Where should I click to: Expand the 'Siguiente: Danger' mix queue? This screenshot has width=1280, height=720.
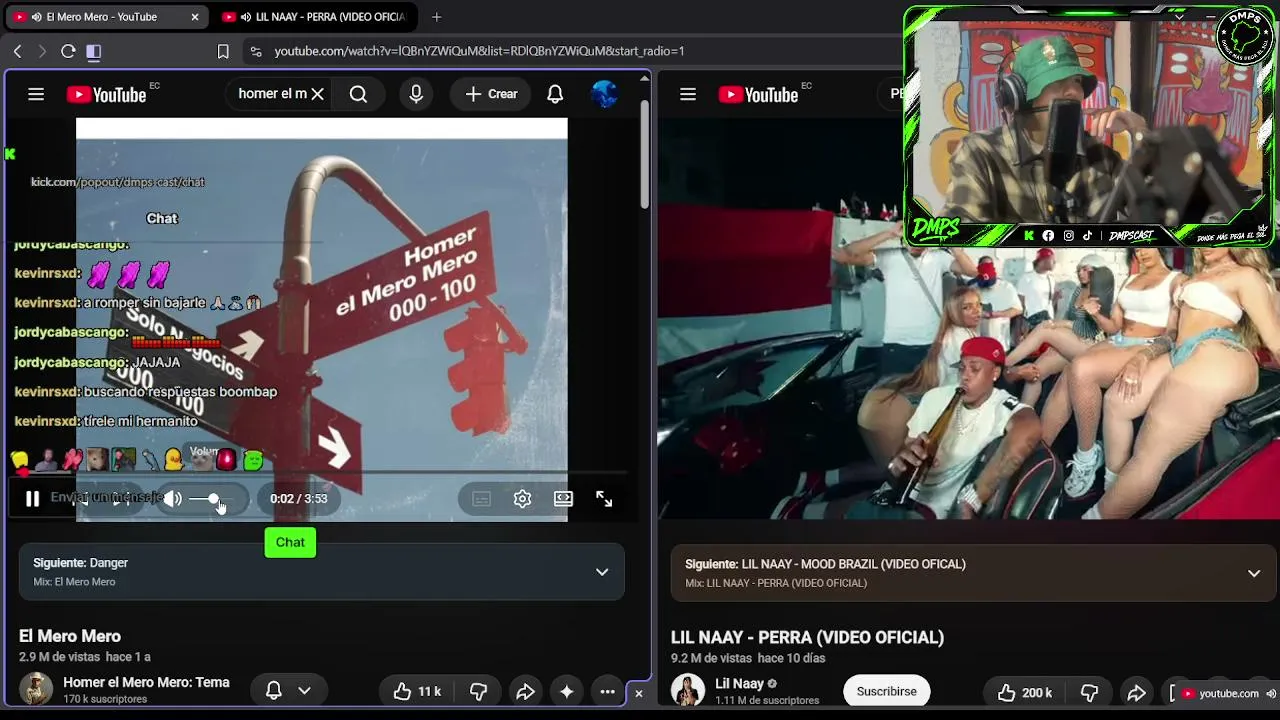(602, 572)
